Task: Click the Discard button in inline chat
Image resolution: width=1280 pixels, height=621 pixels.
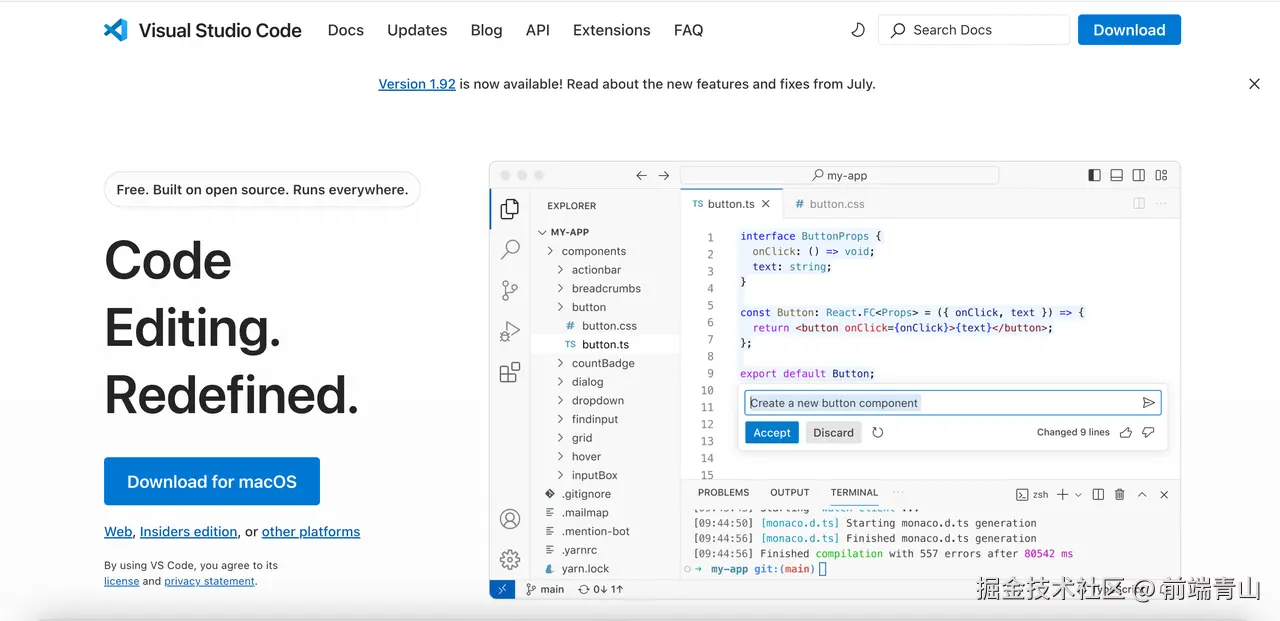Action: 833,433
